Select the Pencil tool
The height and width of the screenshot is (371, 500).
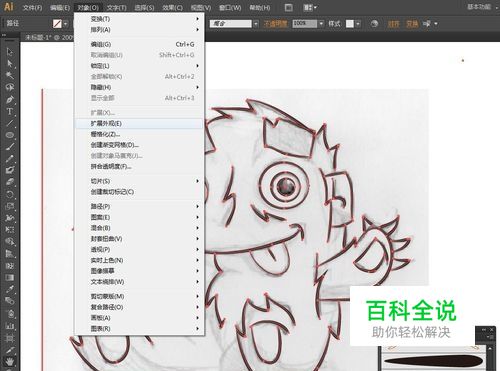point(9,158)
